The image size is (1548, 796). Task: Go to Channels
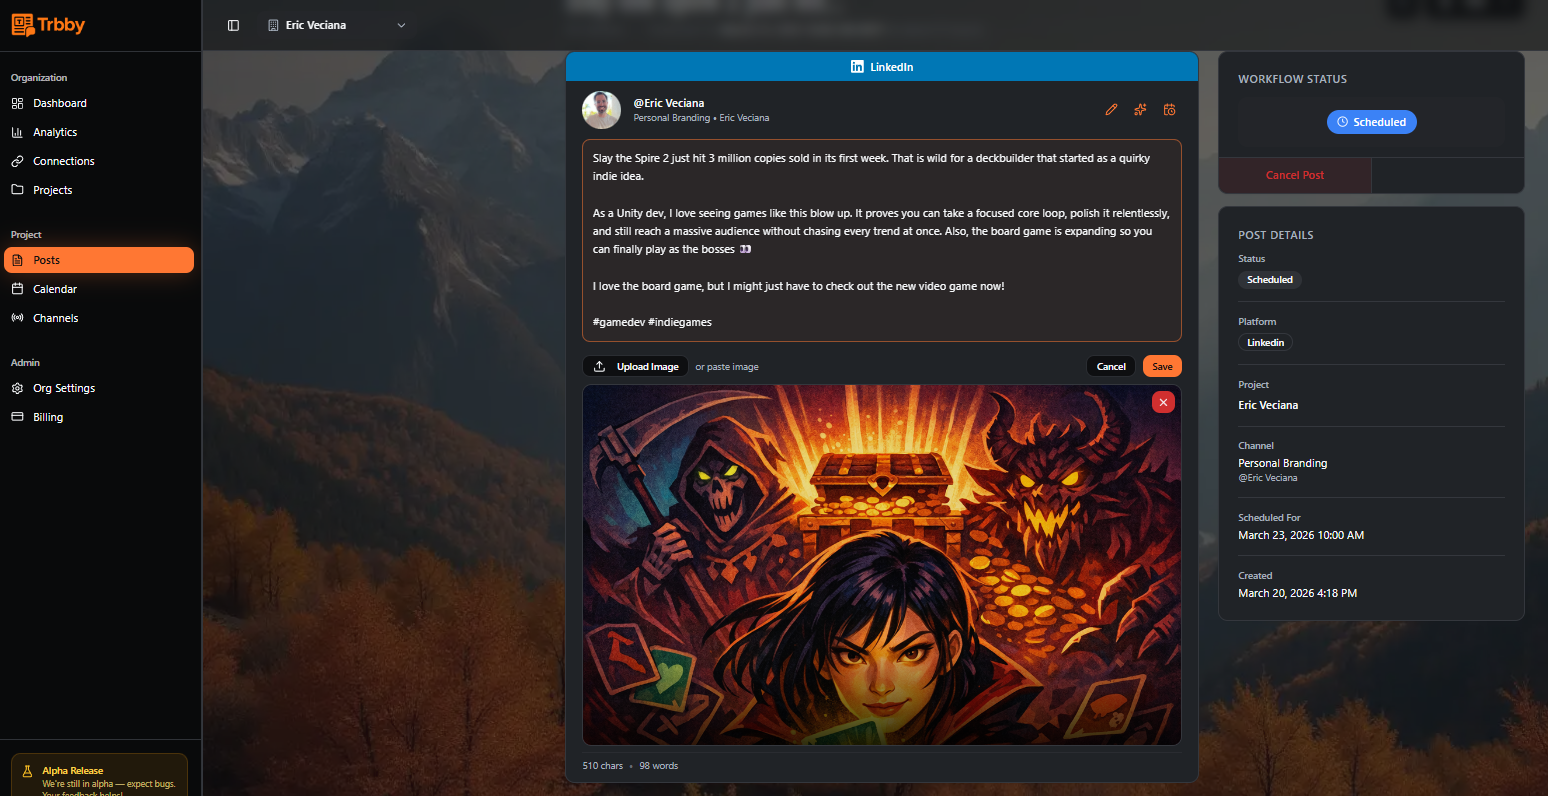(x=99, y=318)
